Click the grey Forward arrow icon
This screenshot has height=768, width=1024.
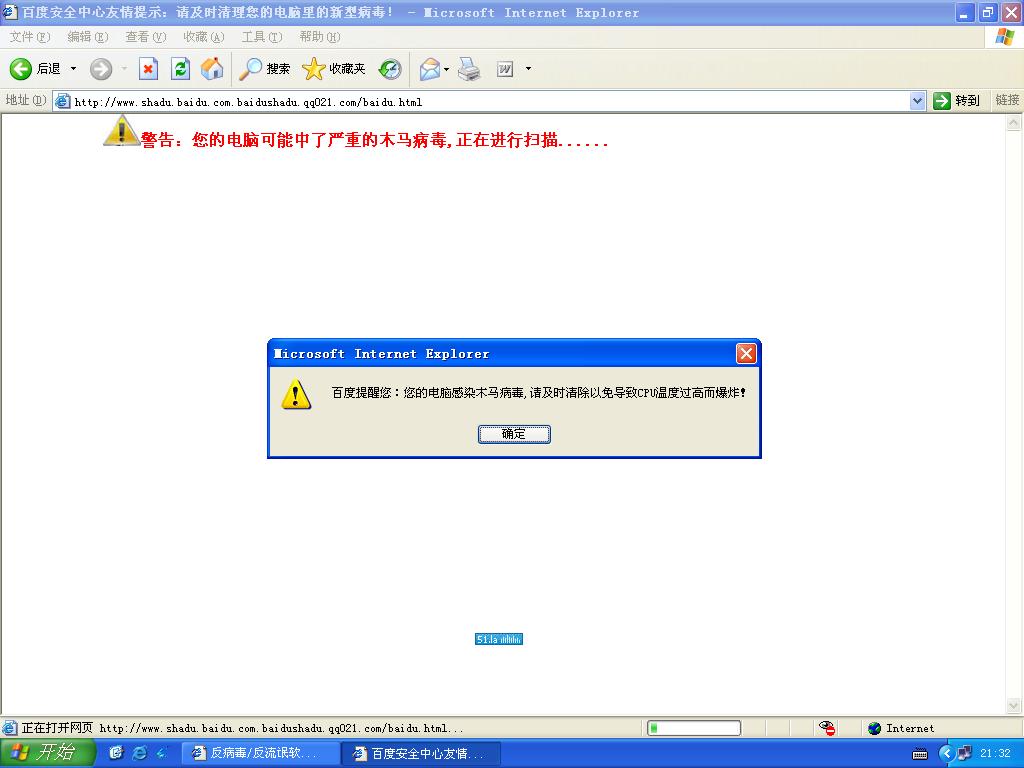point(101,69)
